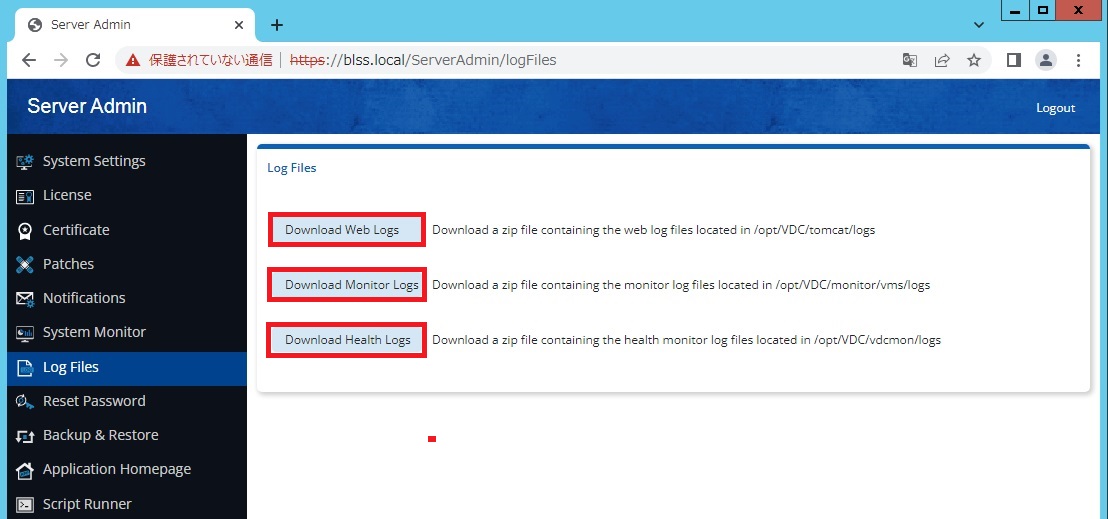Screen dimensions: 1108x519
Task: Click the Log Files document icon
Action: click(x=25, y=368)
